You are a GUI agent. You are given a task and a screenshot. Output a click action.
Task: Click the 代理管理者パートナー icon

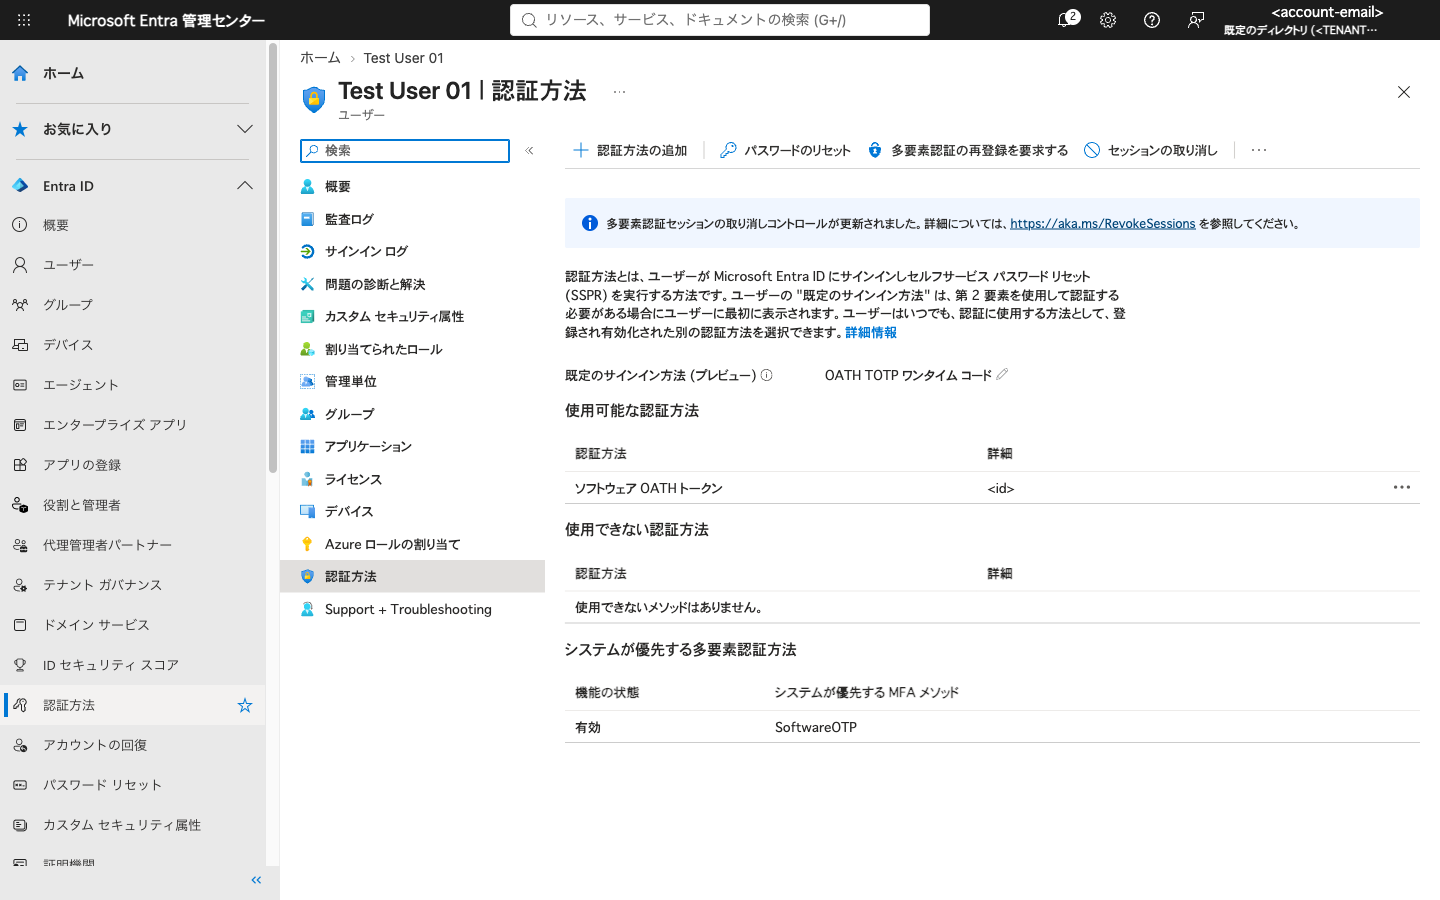[20, 545]
